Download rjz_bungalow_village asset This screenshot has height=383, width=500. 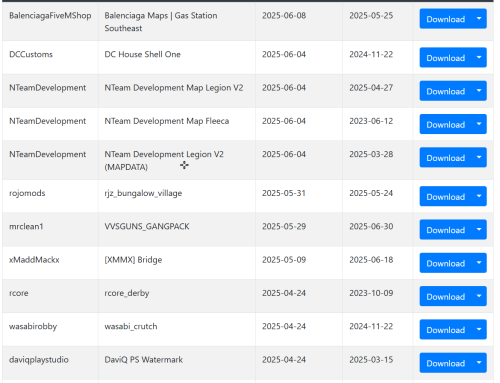(x=446, y=196)
